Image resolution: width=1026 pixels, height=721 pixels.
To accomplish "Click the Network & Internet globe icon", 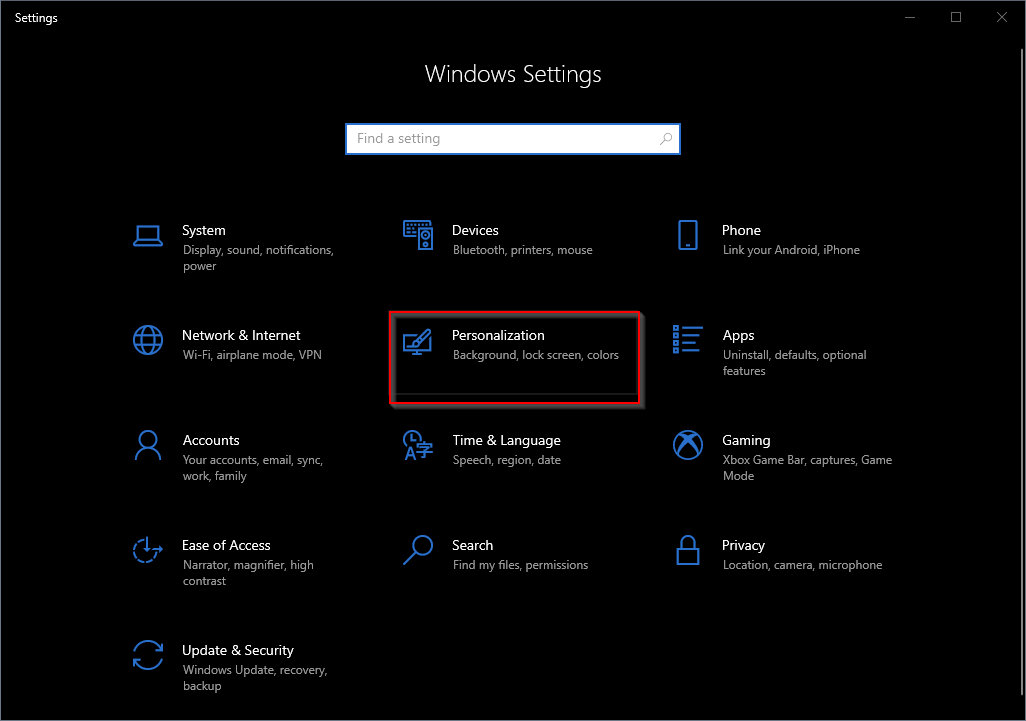I will click(148, 340).
